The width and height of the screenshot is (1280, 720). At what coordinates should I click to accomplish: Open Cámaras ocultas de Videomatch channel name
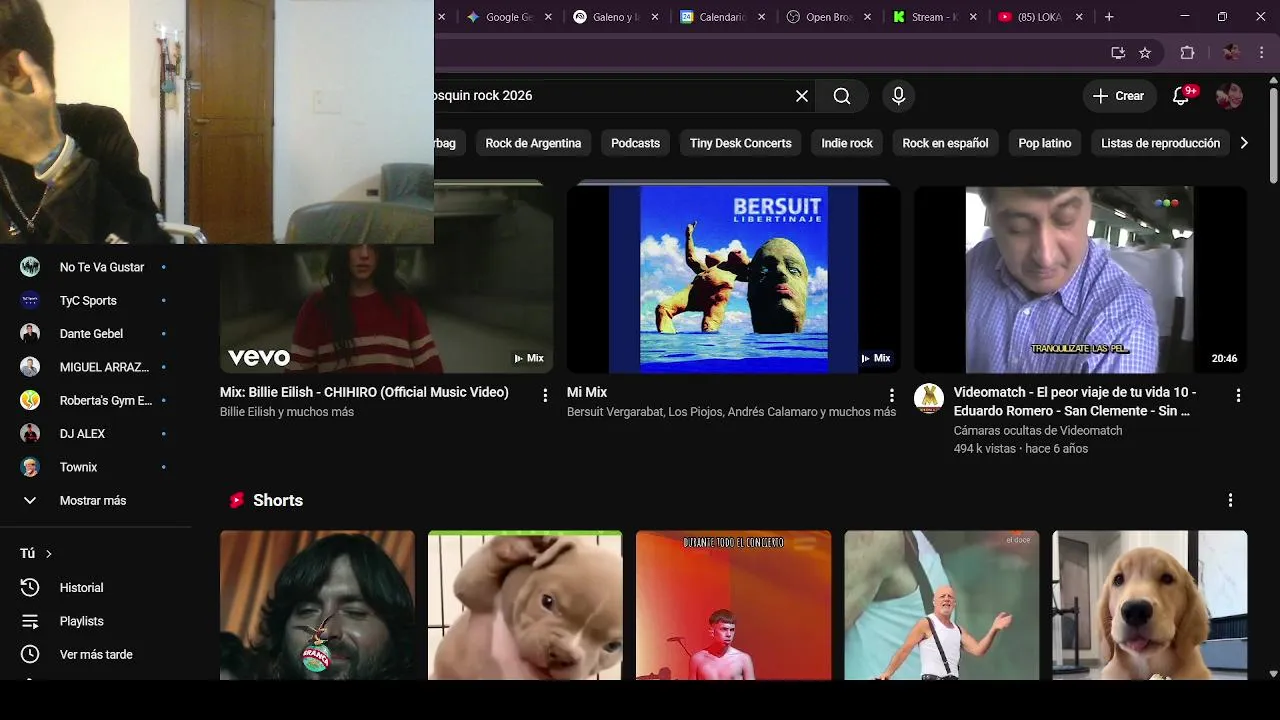click(x=1038, y=430)
